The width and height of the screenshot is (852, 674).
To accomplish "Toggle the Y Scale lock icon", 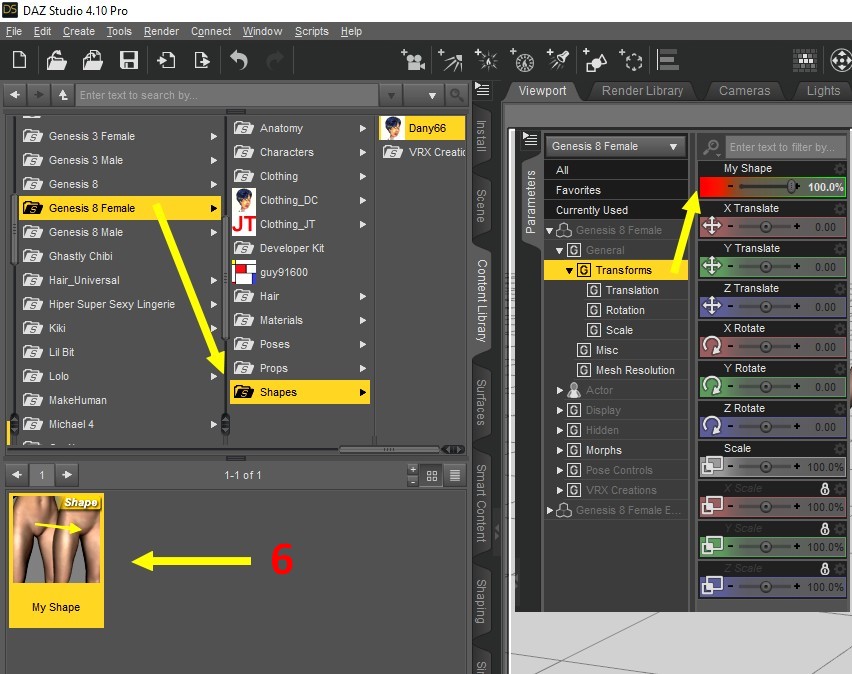I will 825,528.
